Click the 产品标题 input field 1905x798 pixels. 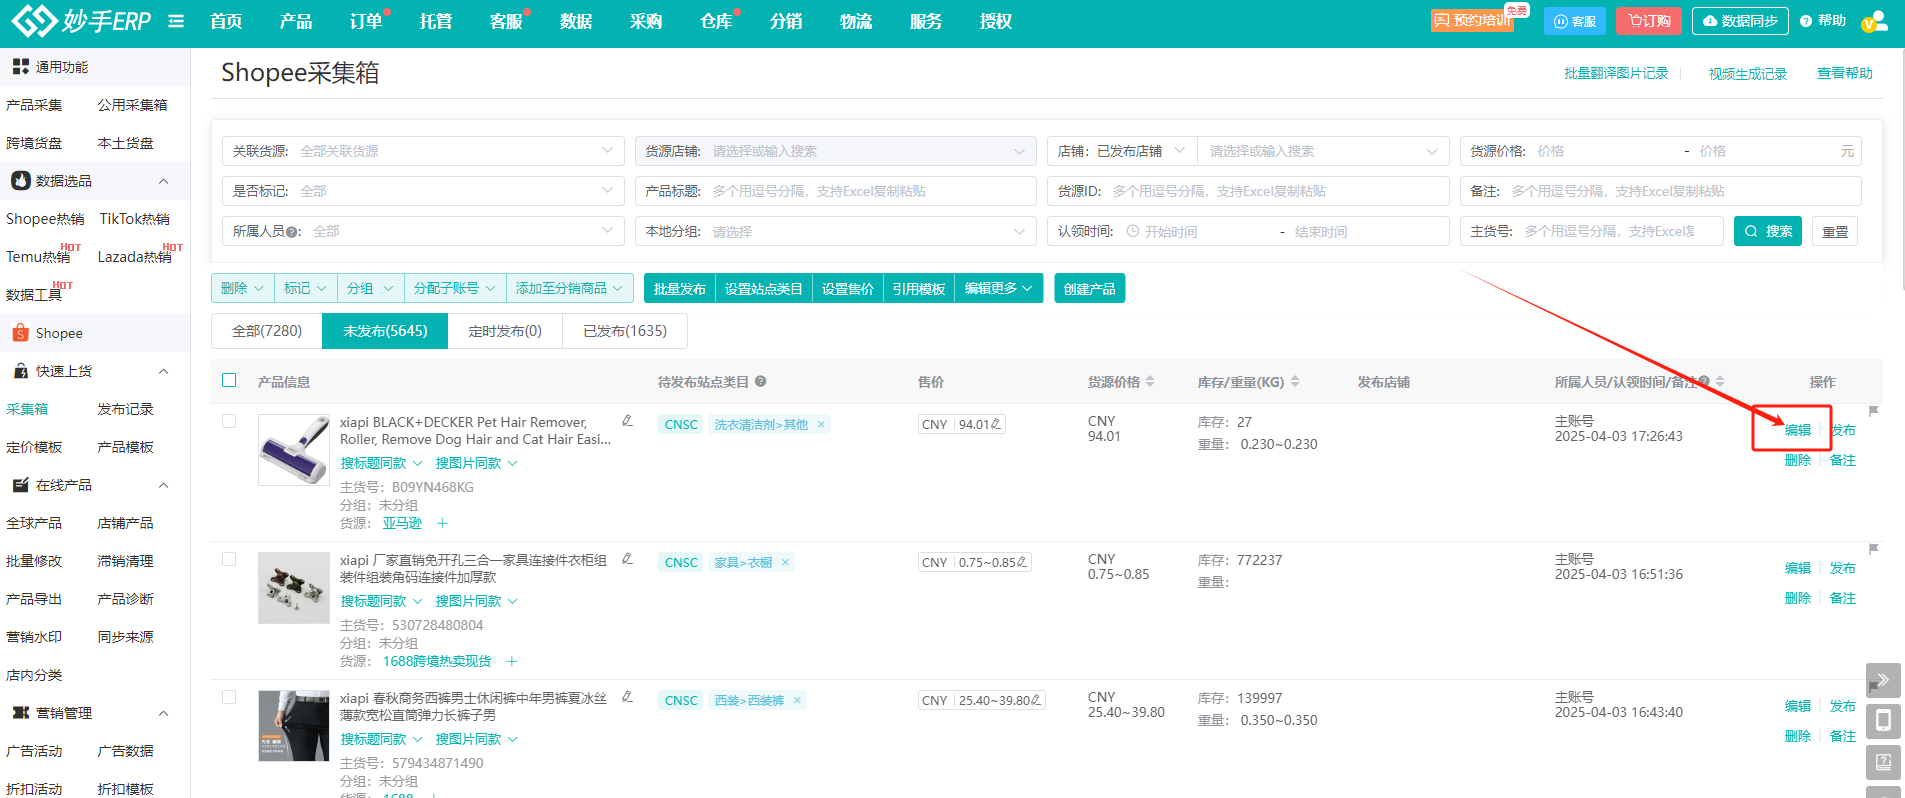click(x=870, y=191)
